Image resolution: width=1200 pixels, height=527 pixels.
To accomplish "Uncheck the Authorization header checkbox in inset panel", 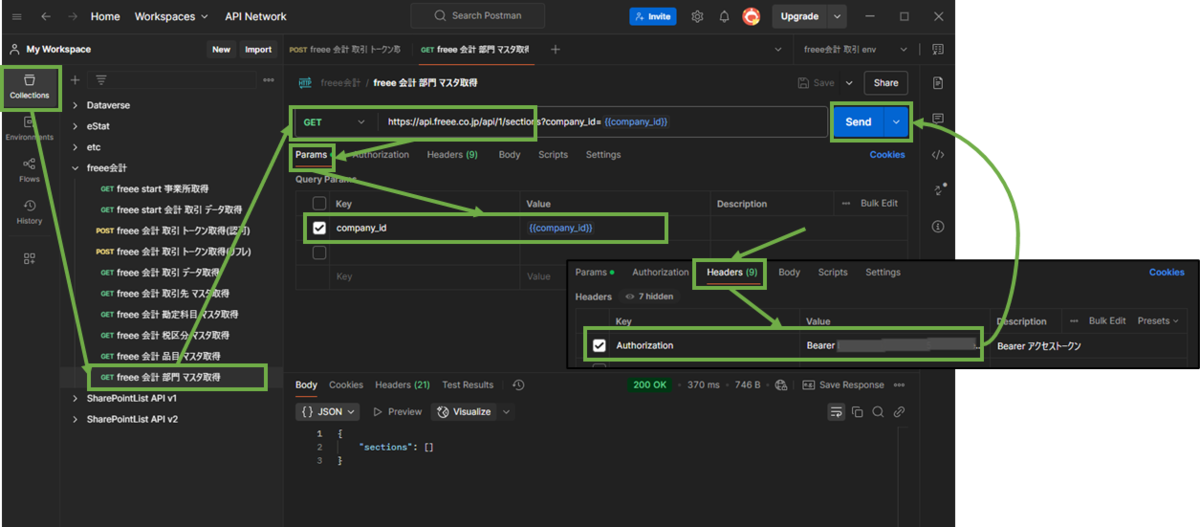I will point(599,346).
